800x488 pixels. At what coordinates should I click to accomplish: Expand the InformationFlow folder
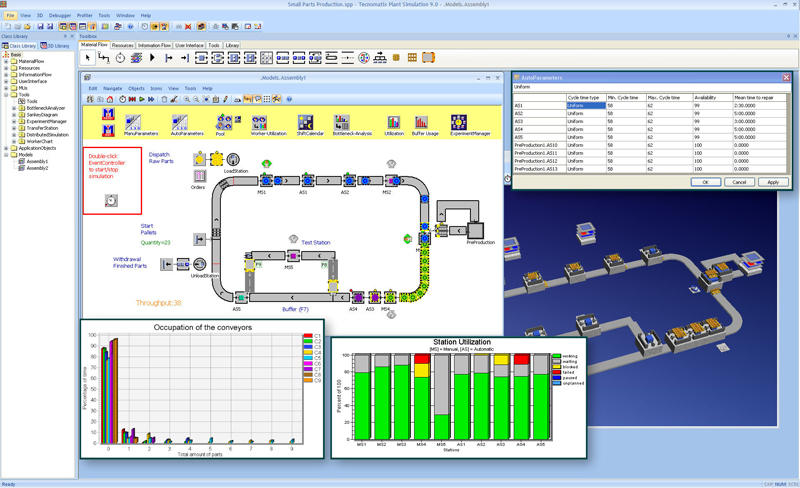coord(6,75)
